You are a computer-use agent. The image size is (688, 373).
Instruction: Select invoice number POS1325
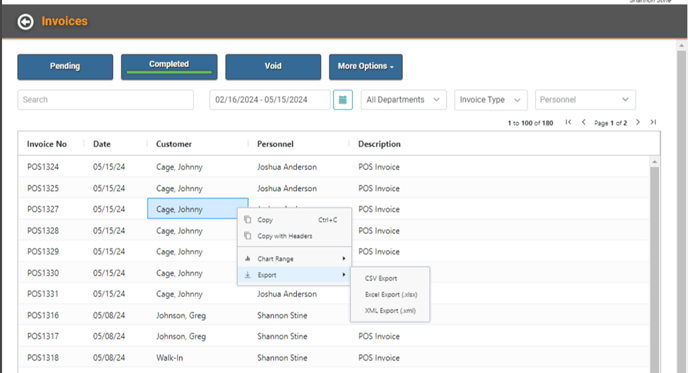click(43, 188)
